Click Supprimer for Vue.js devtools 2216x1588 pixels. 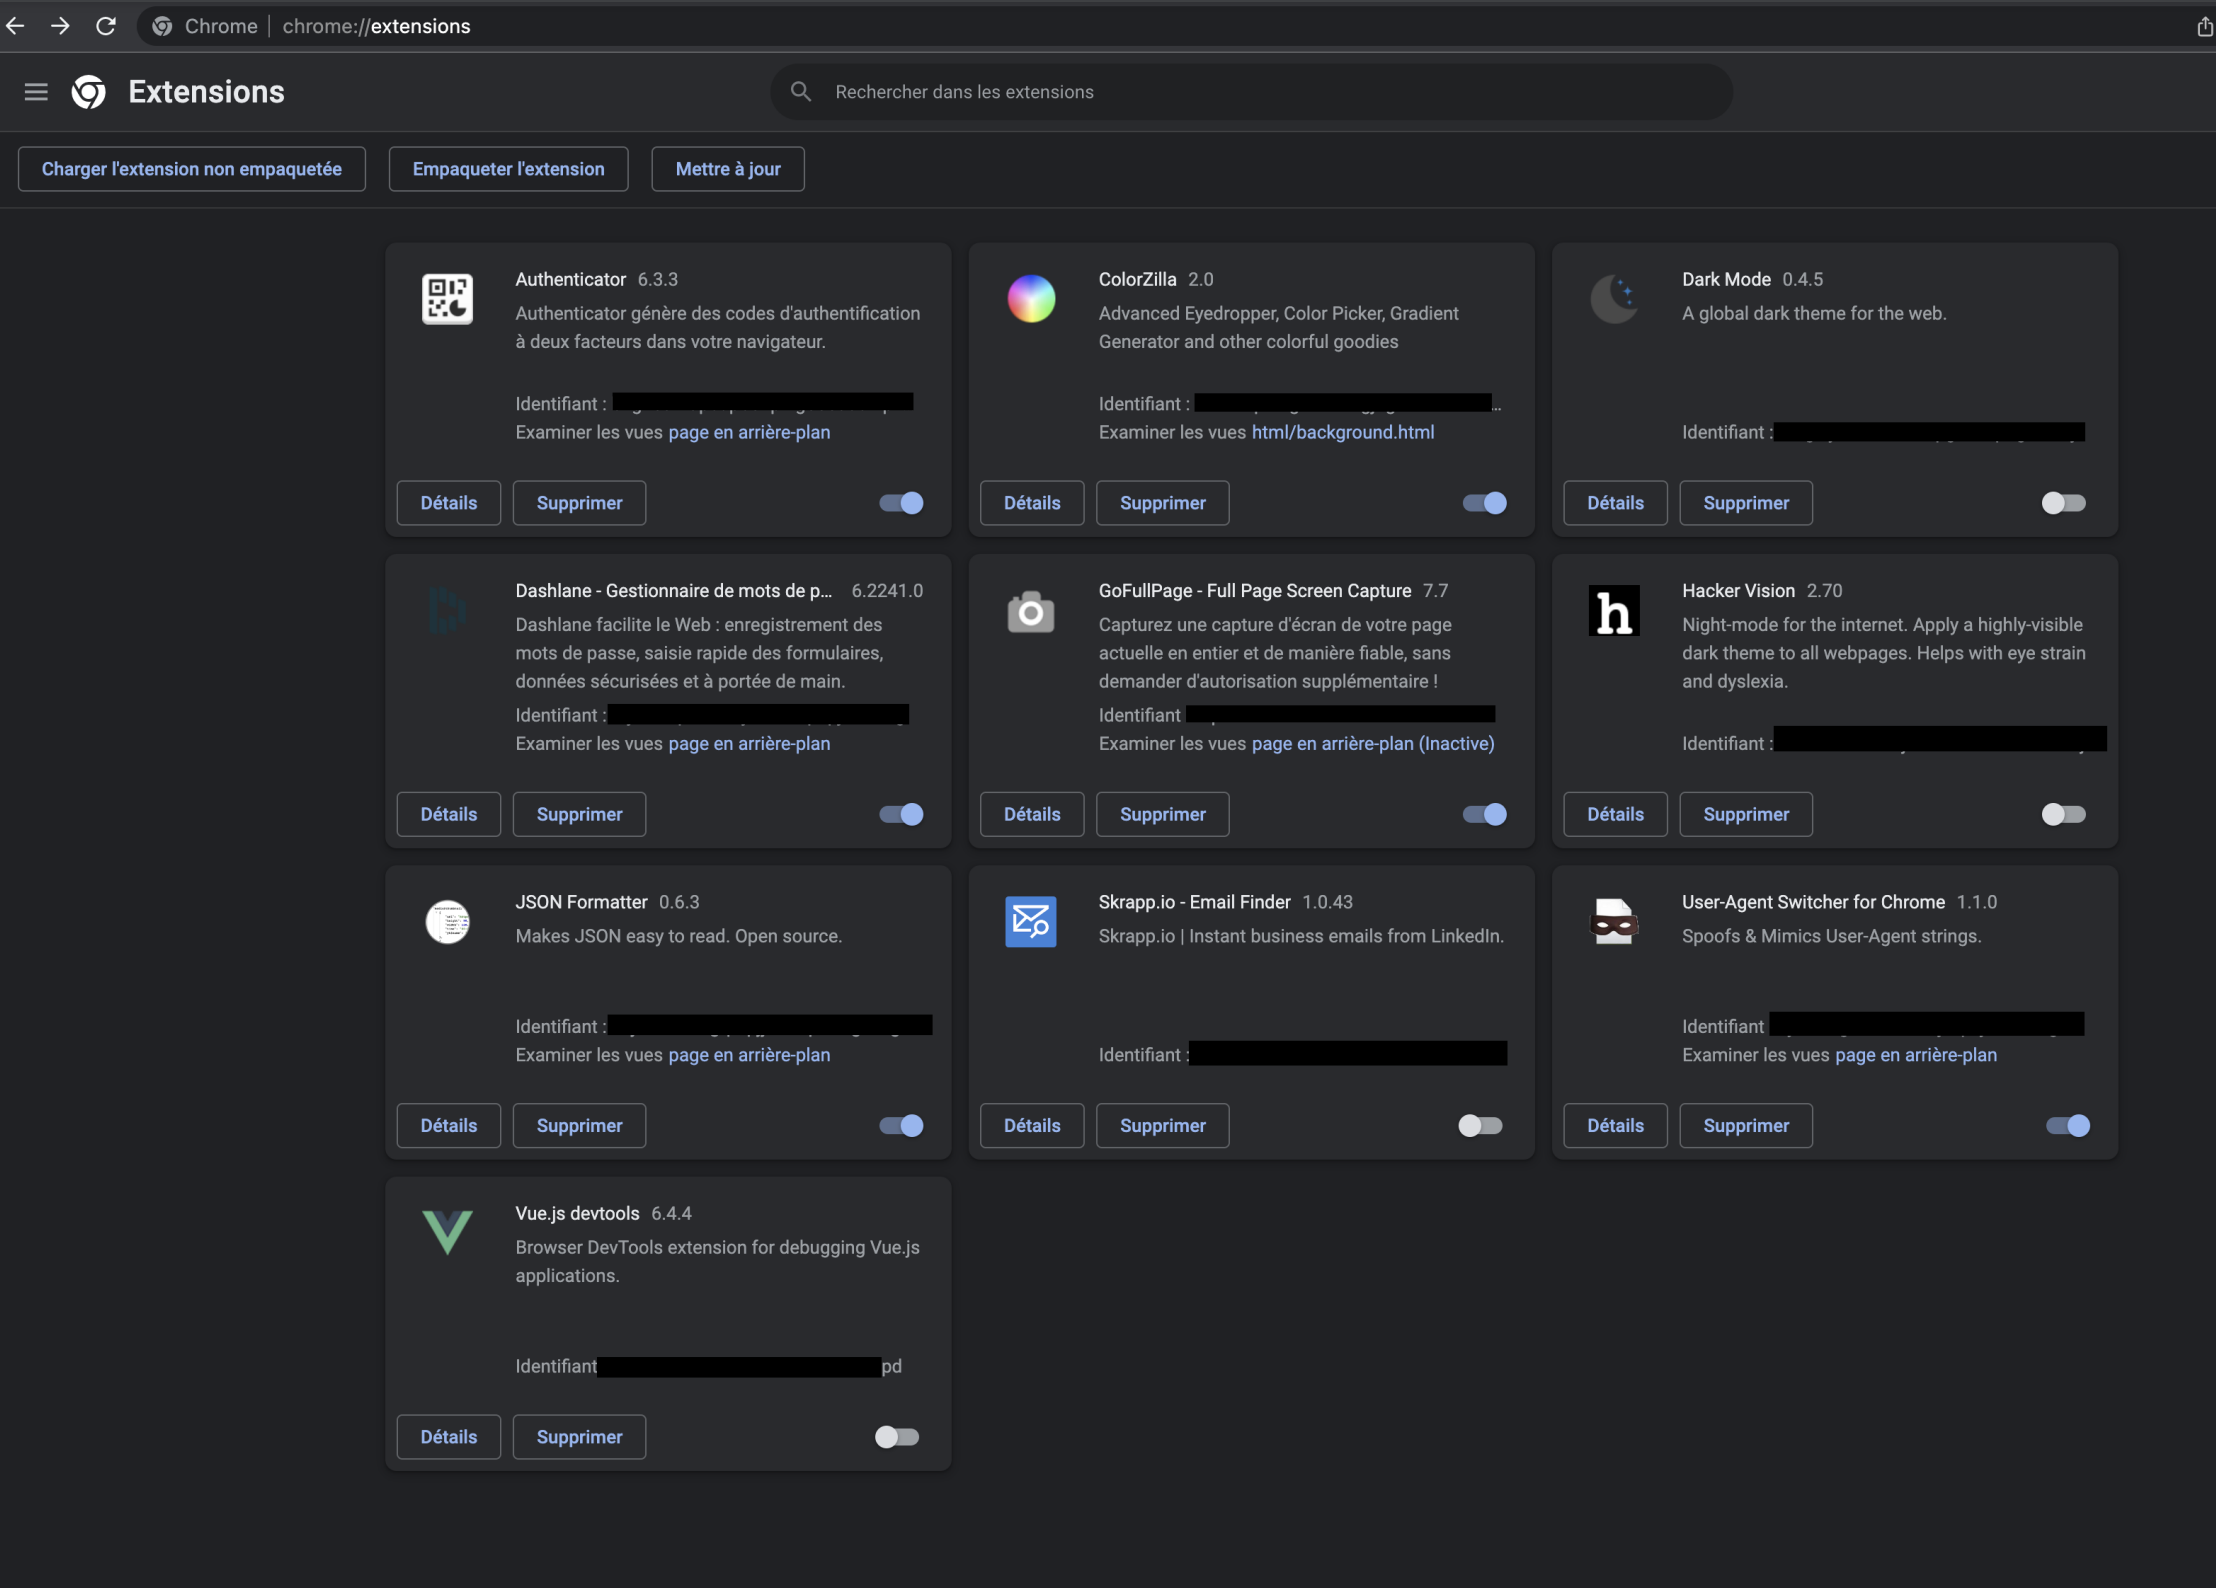pos(579,1436)
